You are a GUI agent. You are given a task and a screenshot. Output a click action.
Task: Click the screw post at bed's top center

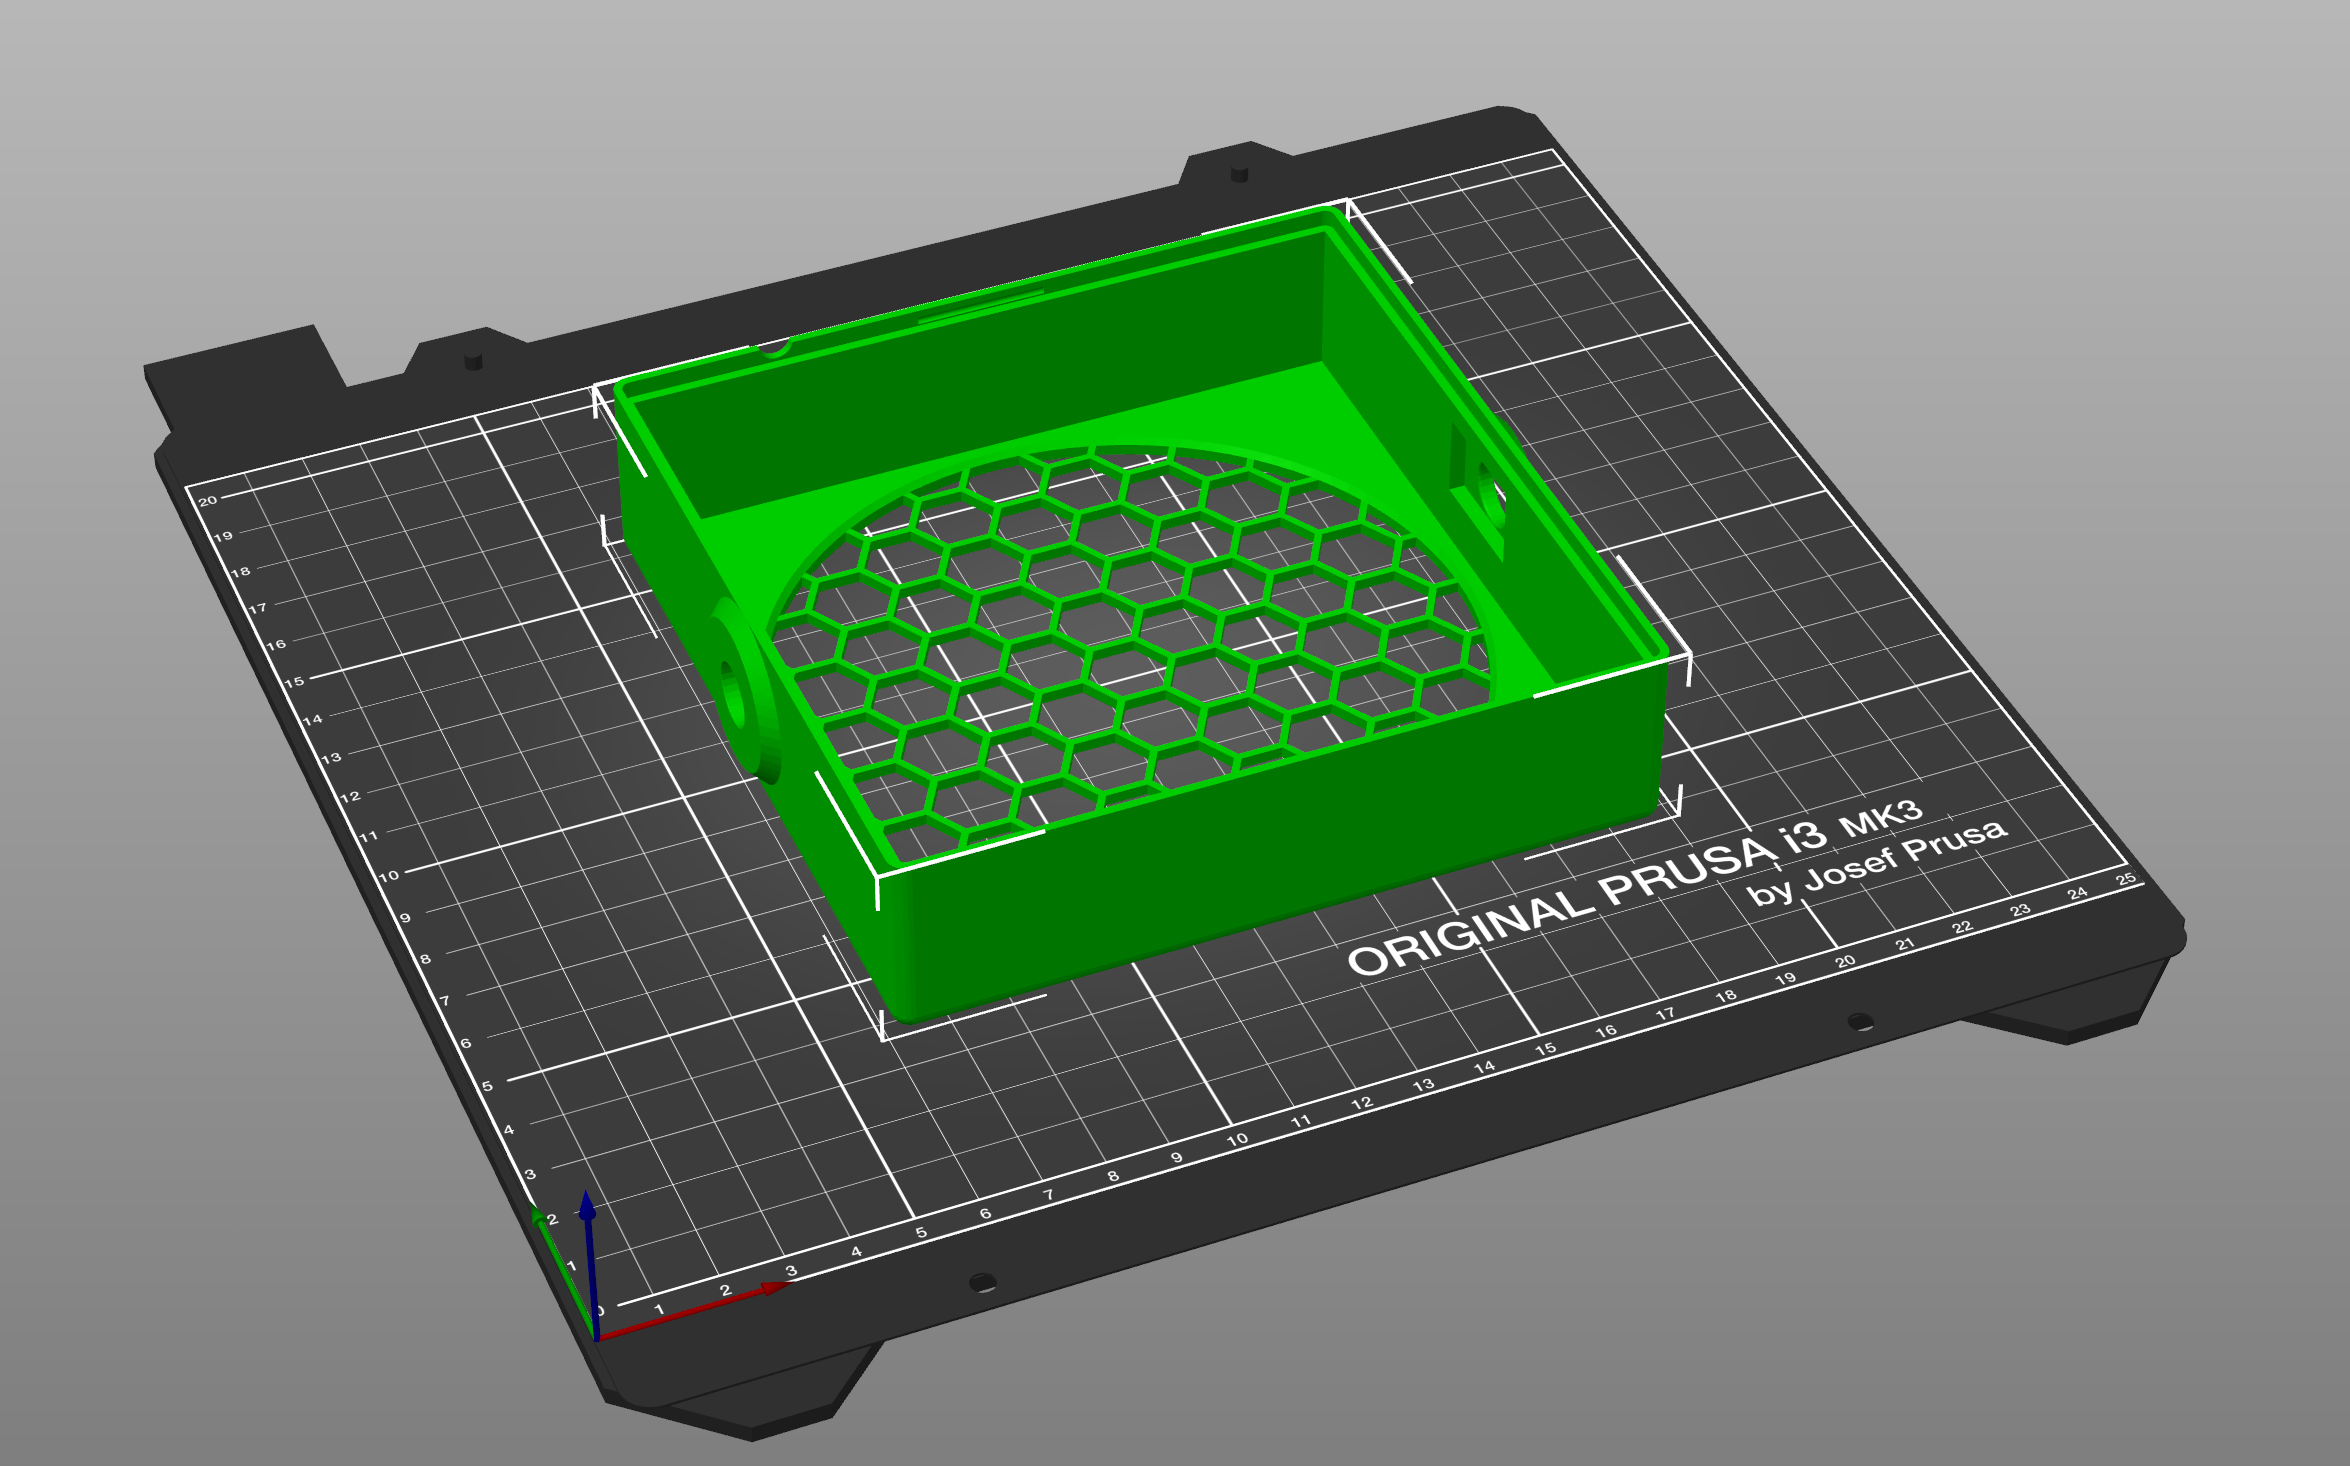point(1239,174)
